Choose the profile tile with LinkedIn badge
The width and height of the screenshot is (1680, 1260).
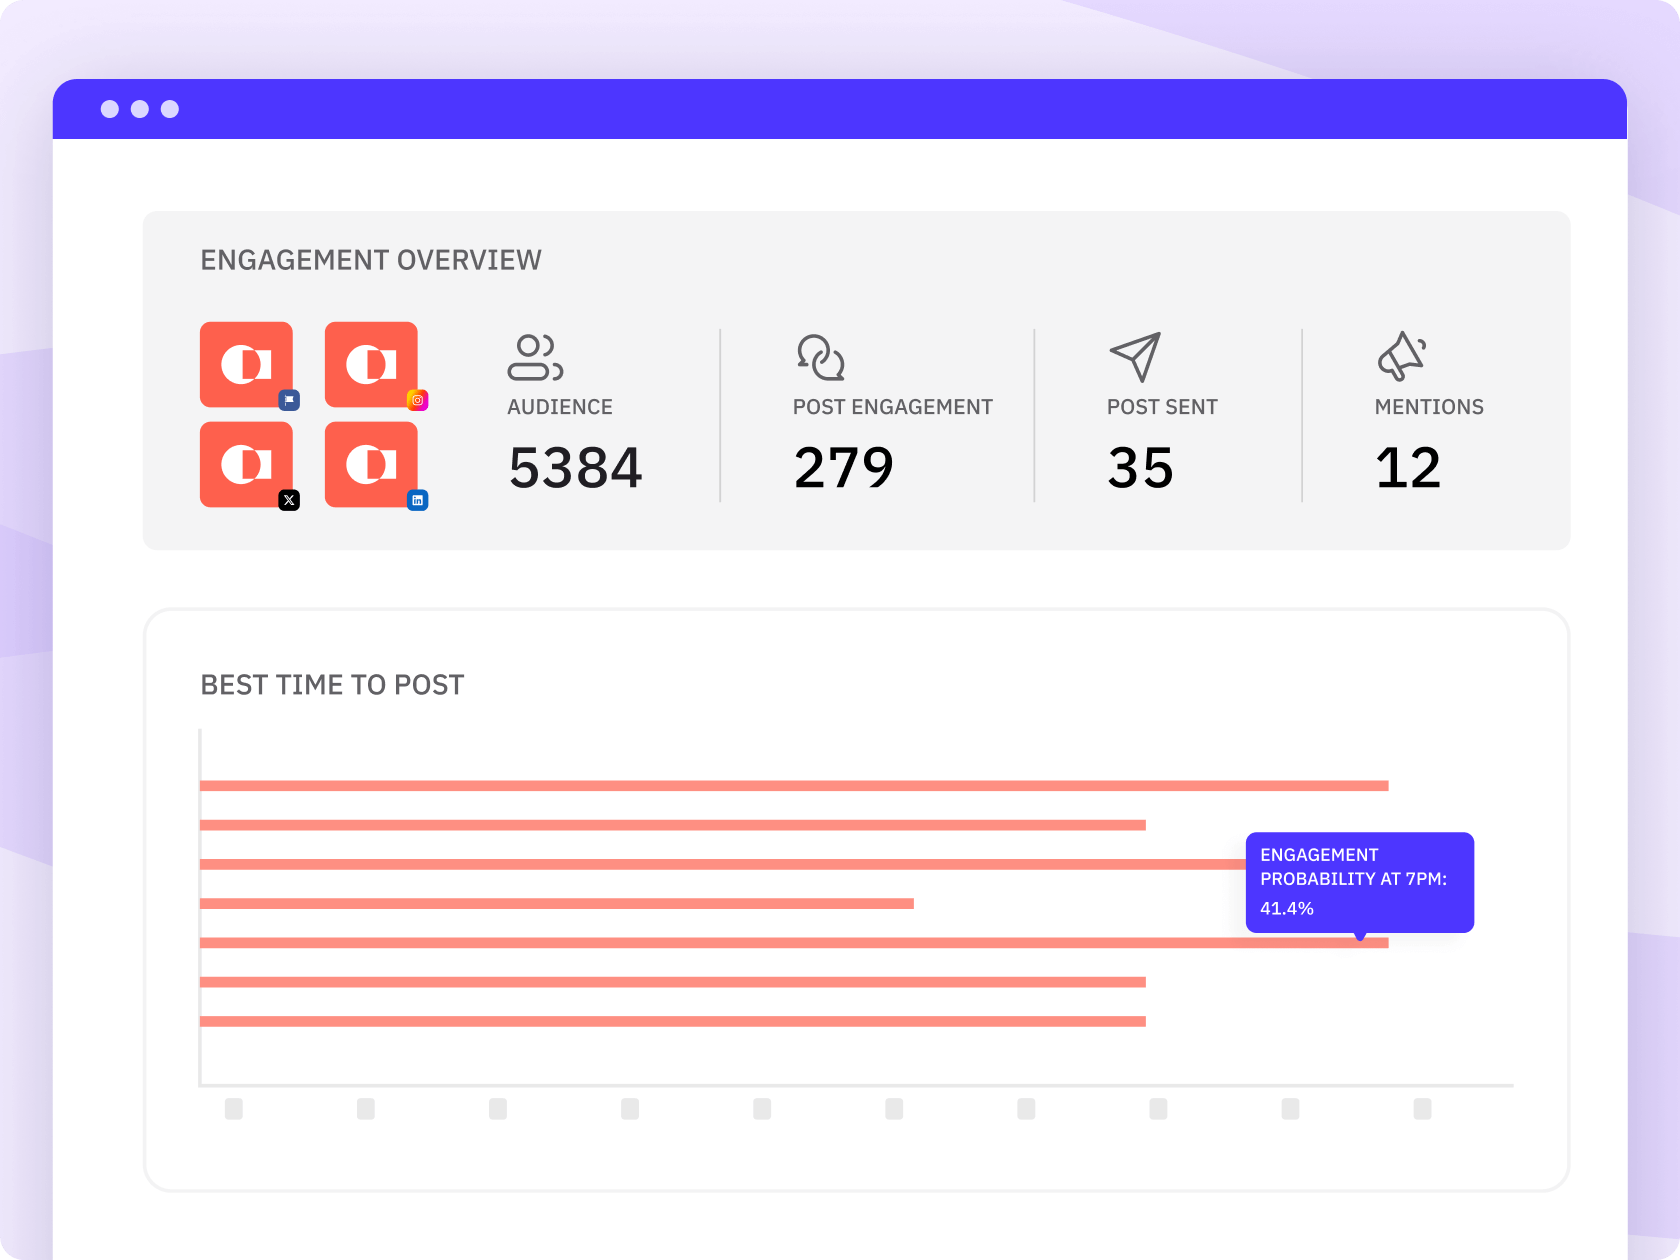[371, 464]
